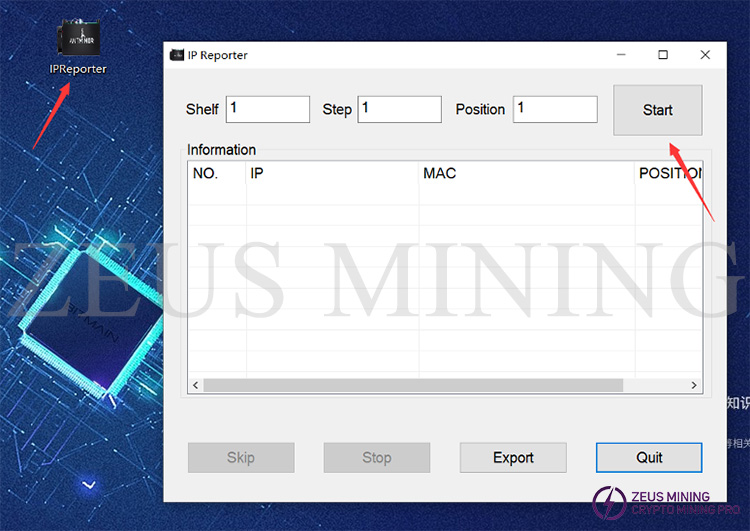This screenshot has height=531, width=750.
Task: Click the MAC column header
Action: (526, 174)
